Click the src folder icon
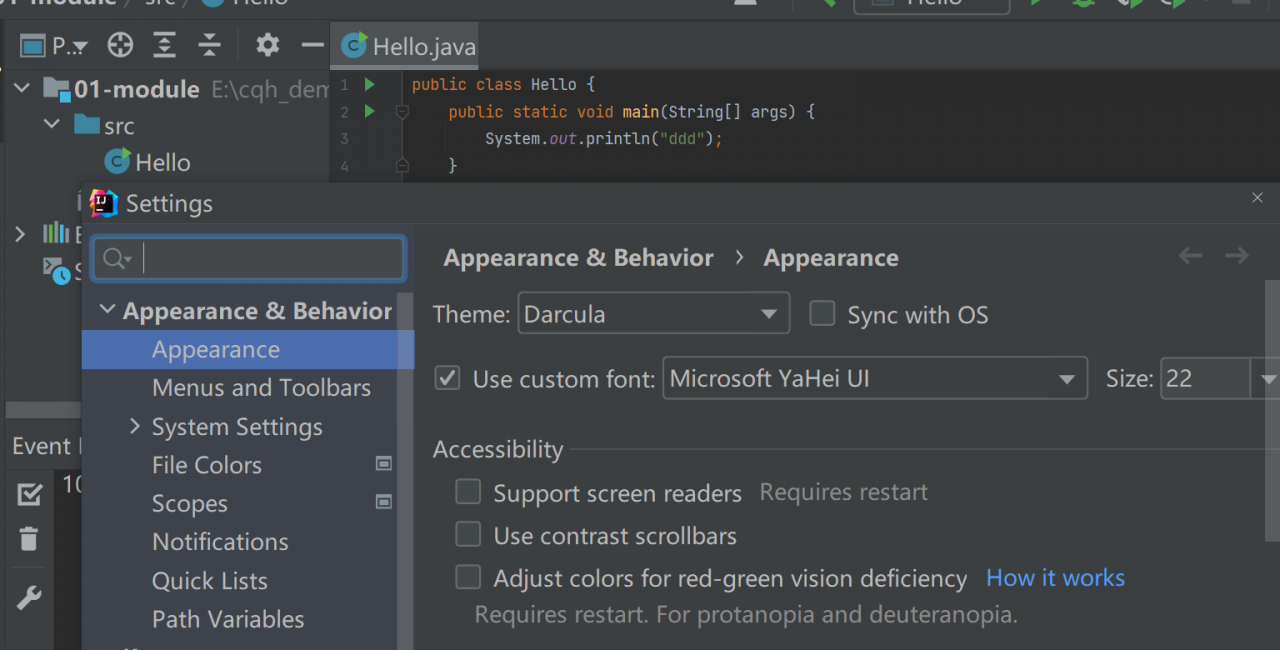The image size is (1280, 650). 87,126
